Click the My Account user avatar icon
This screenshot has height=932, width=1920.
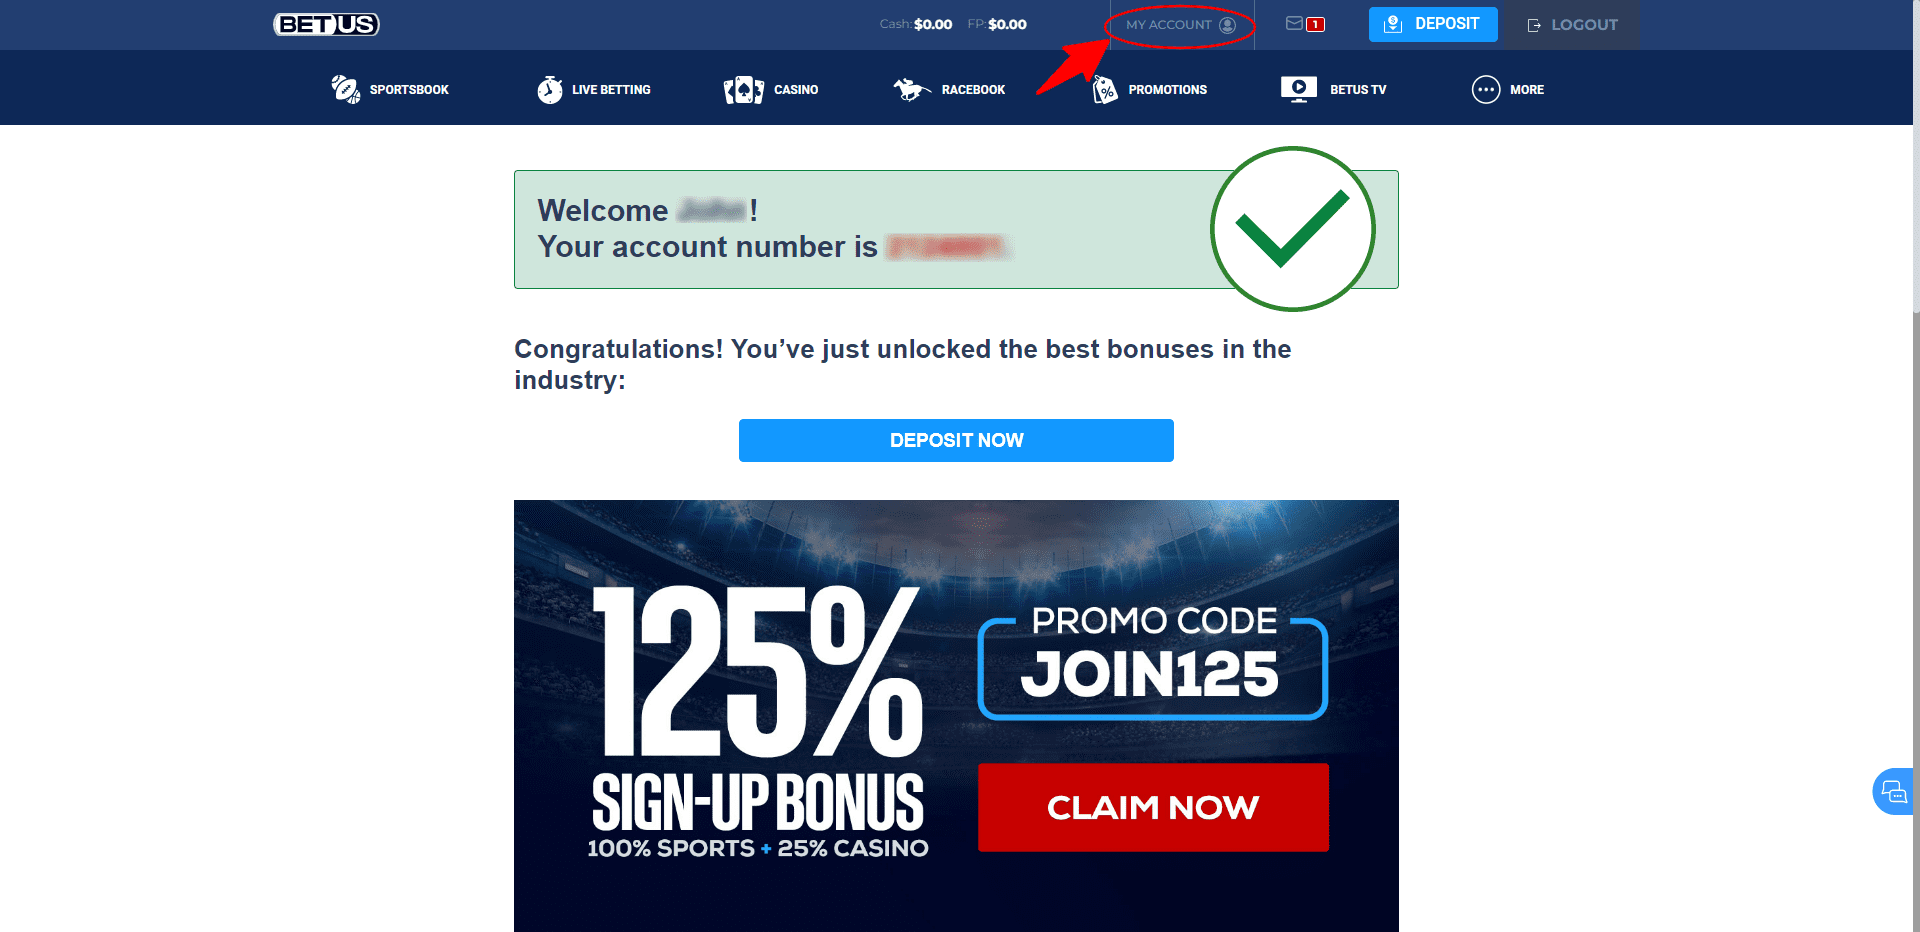[x=1228, y=25]
